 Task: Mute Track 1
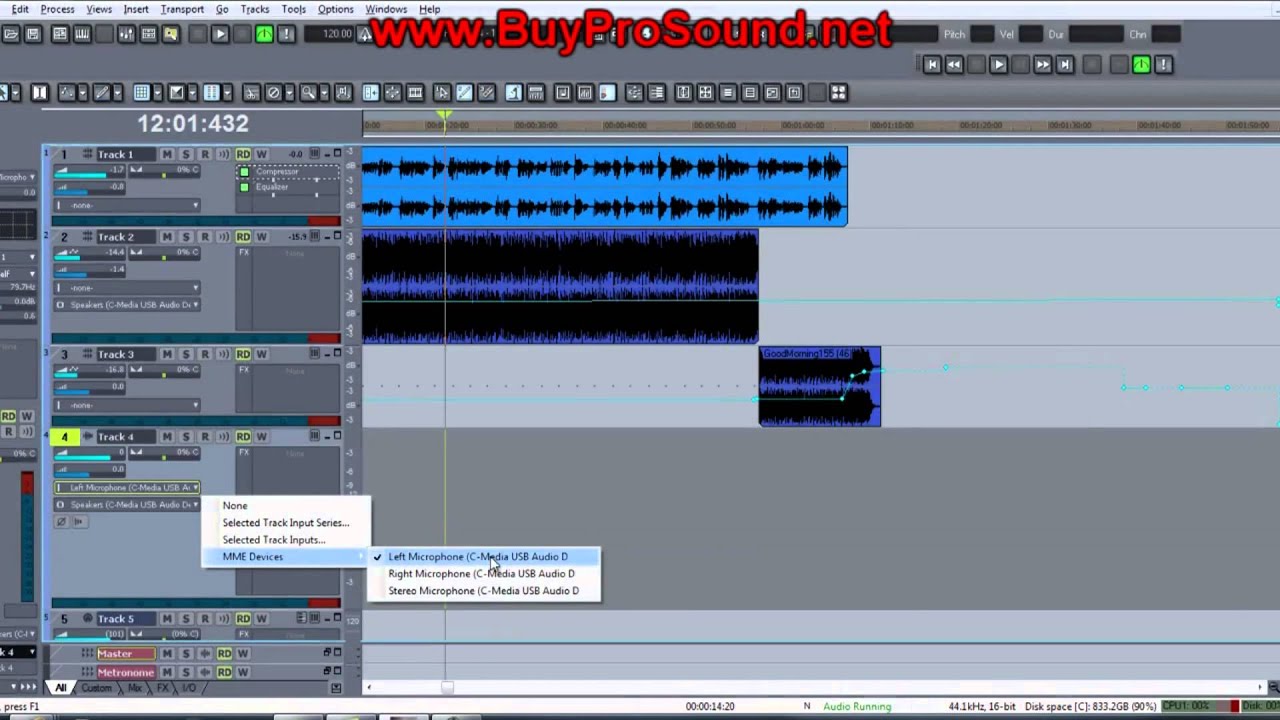coord(167,154)
